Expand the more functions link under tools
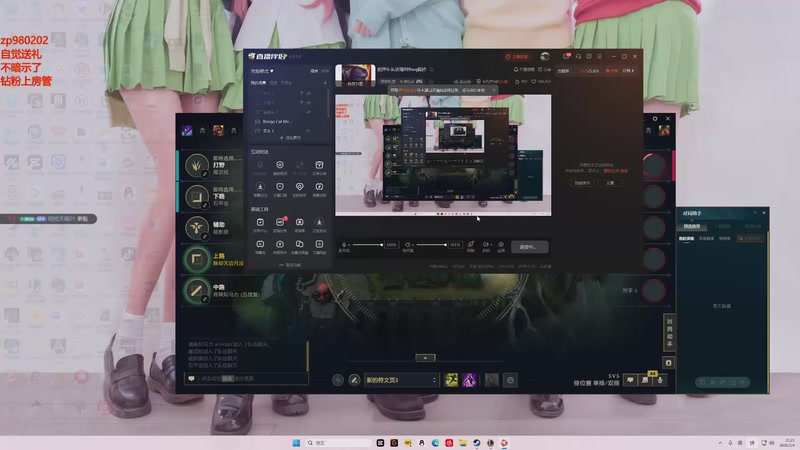The image size is (800, 450). (x=290, y=265)
